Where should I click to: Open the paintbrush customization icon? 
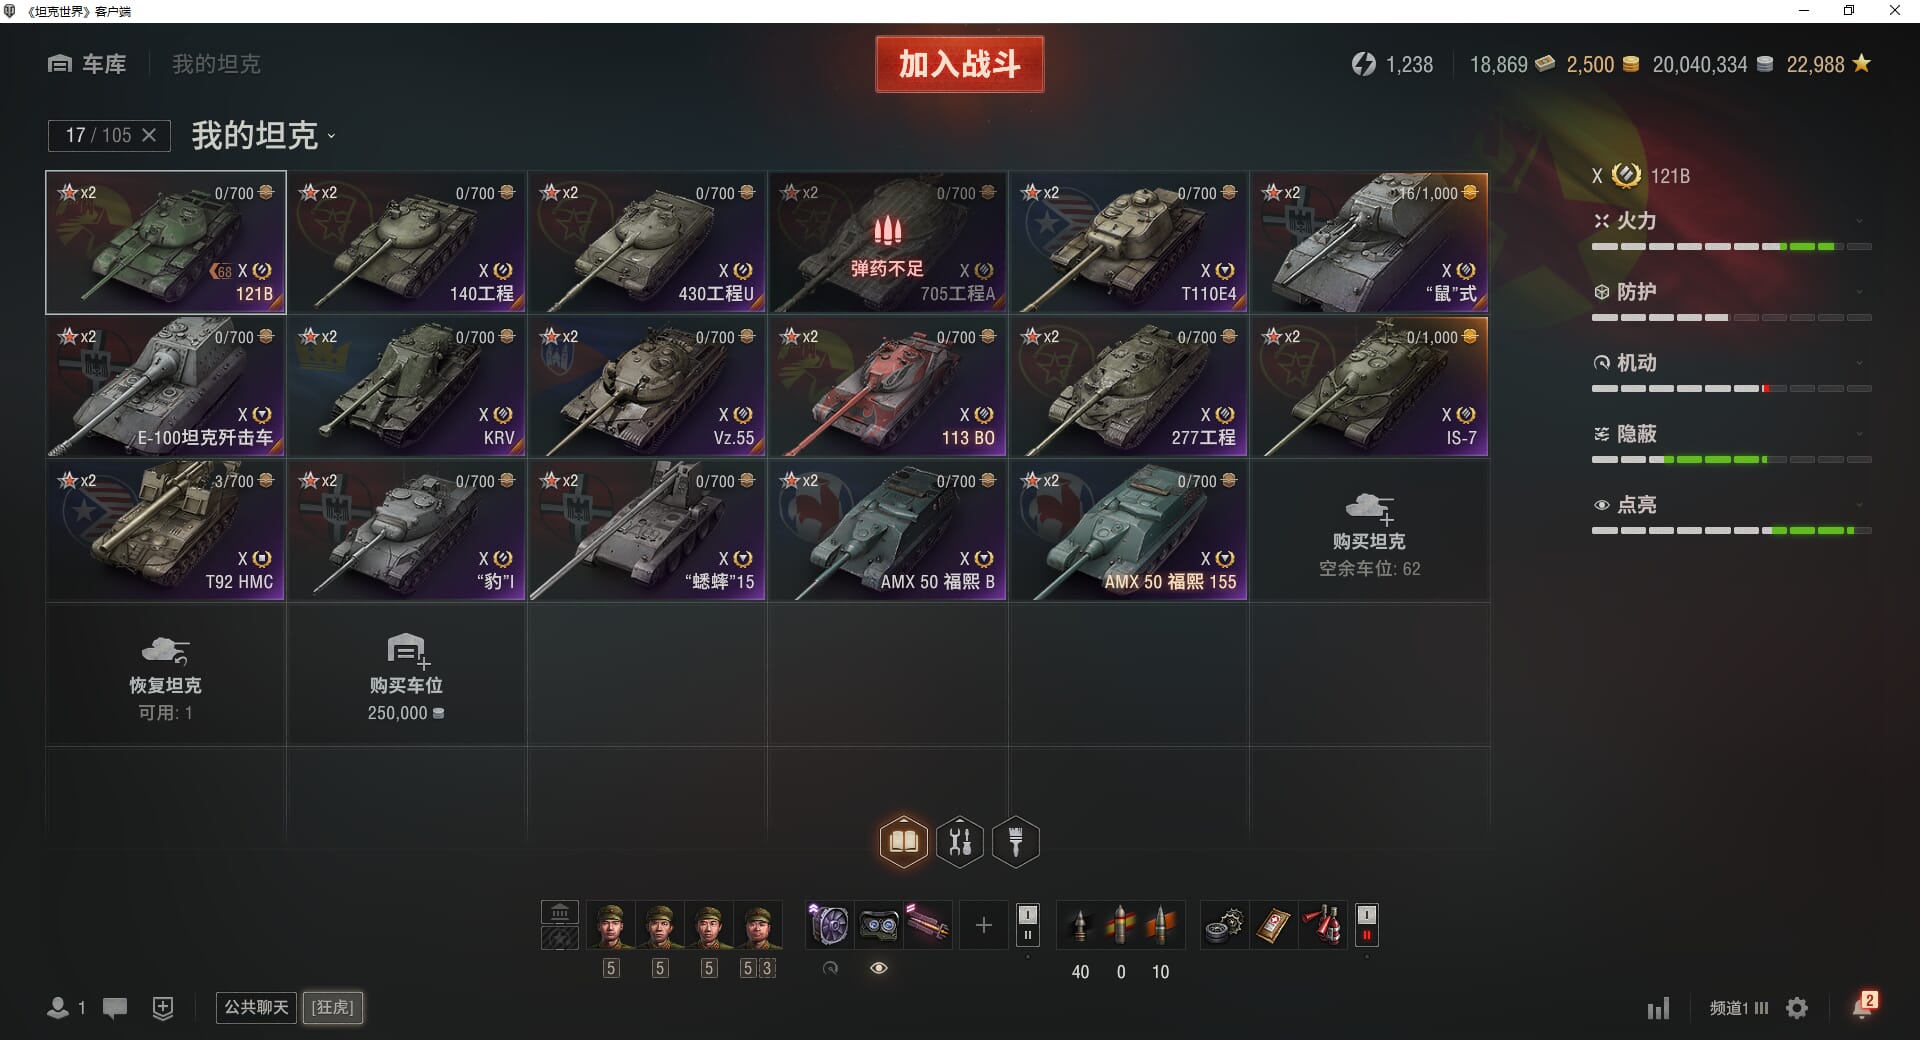point(1016,841)
